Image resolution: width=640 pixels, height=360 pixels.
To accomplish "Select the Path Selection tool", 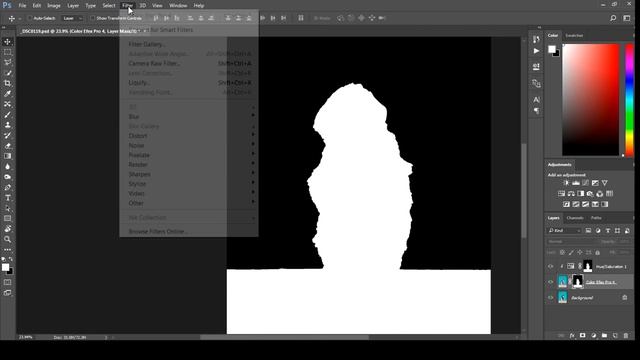I will (x=7, y=208).
